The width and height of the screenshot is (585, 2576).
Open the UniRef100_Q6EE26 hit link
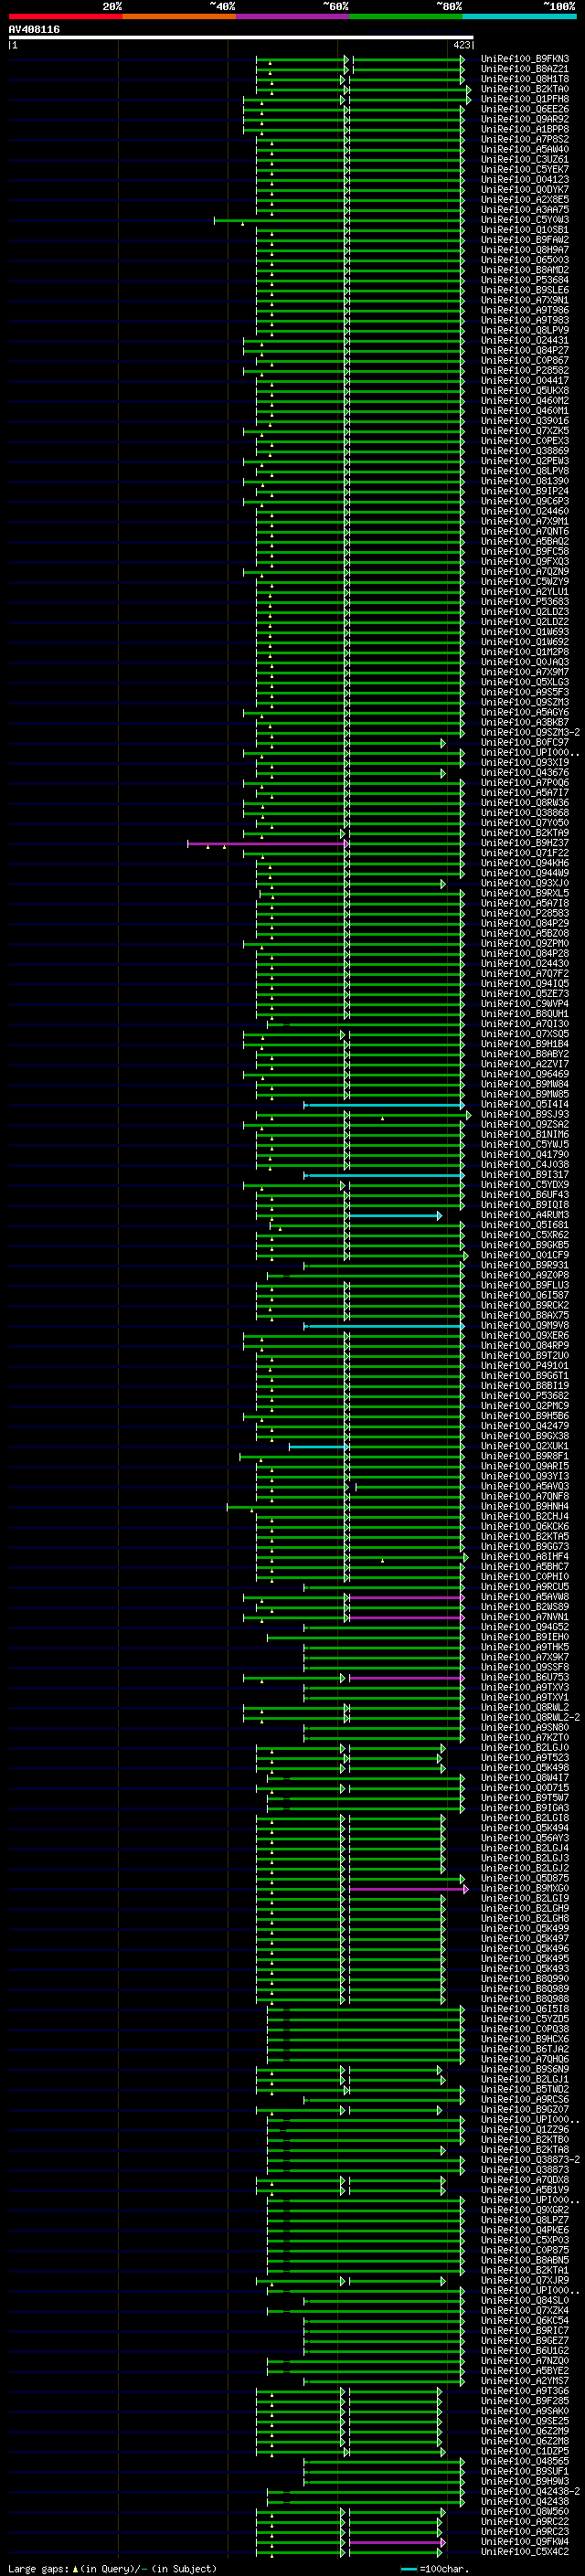(525, 109)
